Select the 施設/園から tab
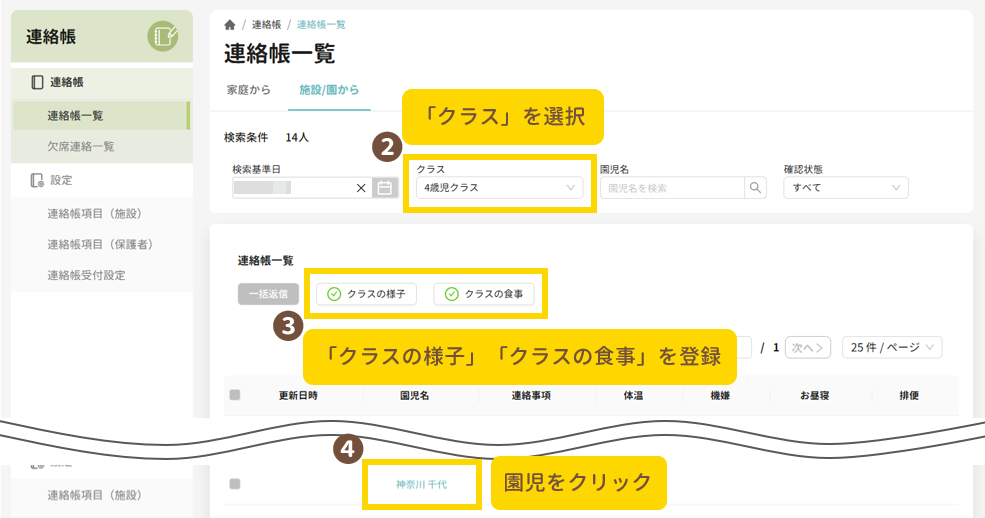The height and width of the screenshot is (518, 985). pos(329,90)
